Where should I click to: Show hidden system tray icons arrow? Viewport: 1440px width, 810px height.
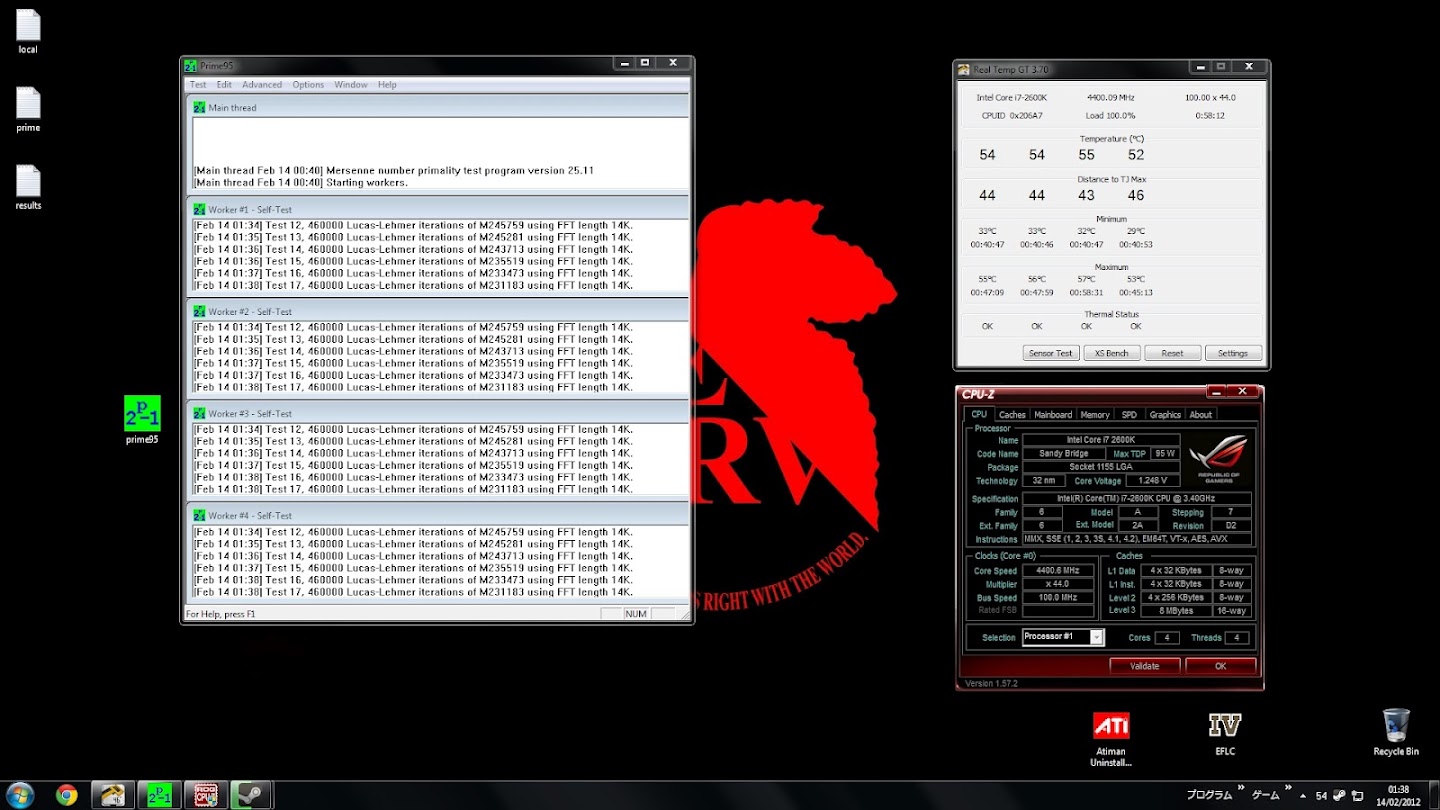coord(1305,796)
